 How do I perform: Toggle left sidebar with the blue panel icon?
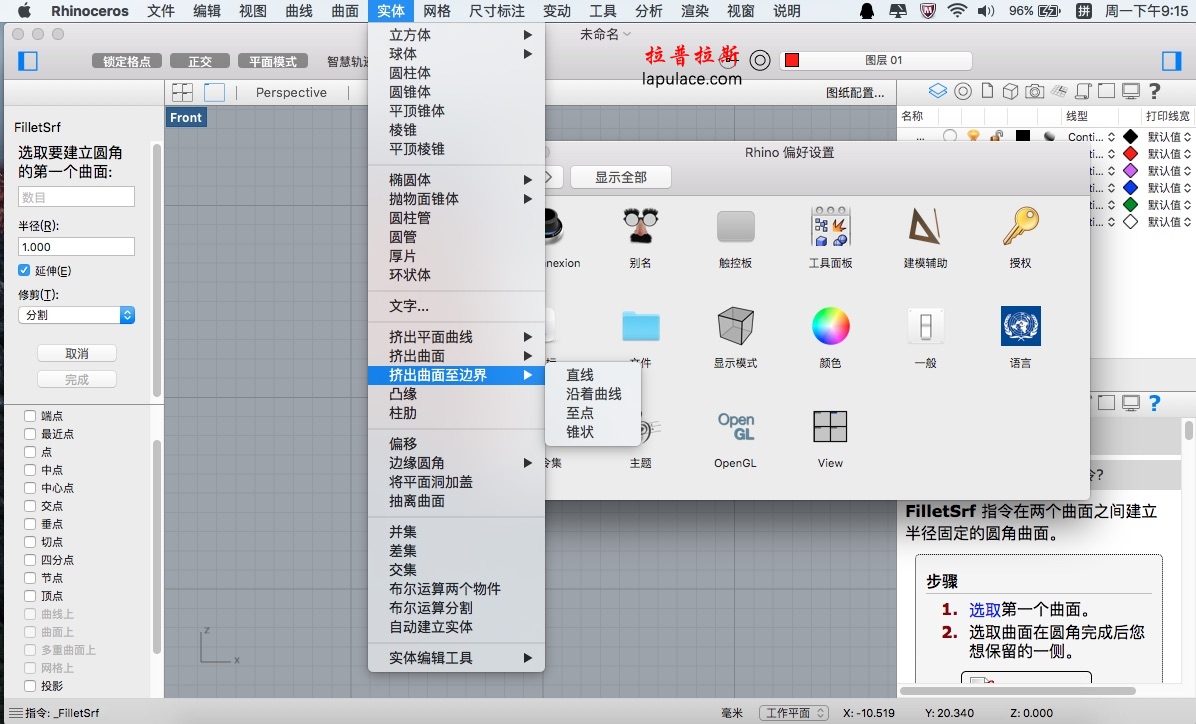[27, 61]
